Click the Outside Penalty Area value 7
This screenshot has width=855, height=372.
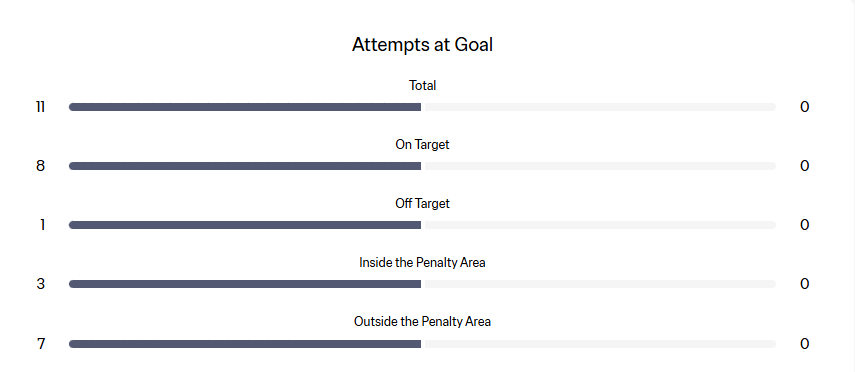pos(41,344)
